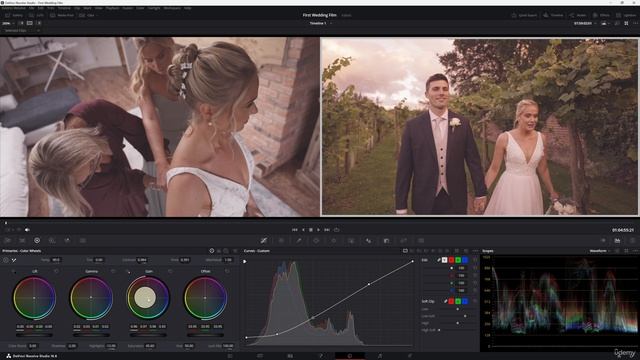
Task: Open the viewer zoom percentage dropdown
Action: [x=8, y=23]
